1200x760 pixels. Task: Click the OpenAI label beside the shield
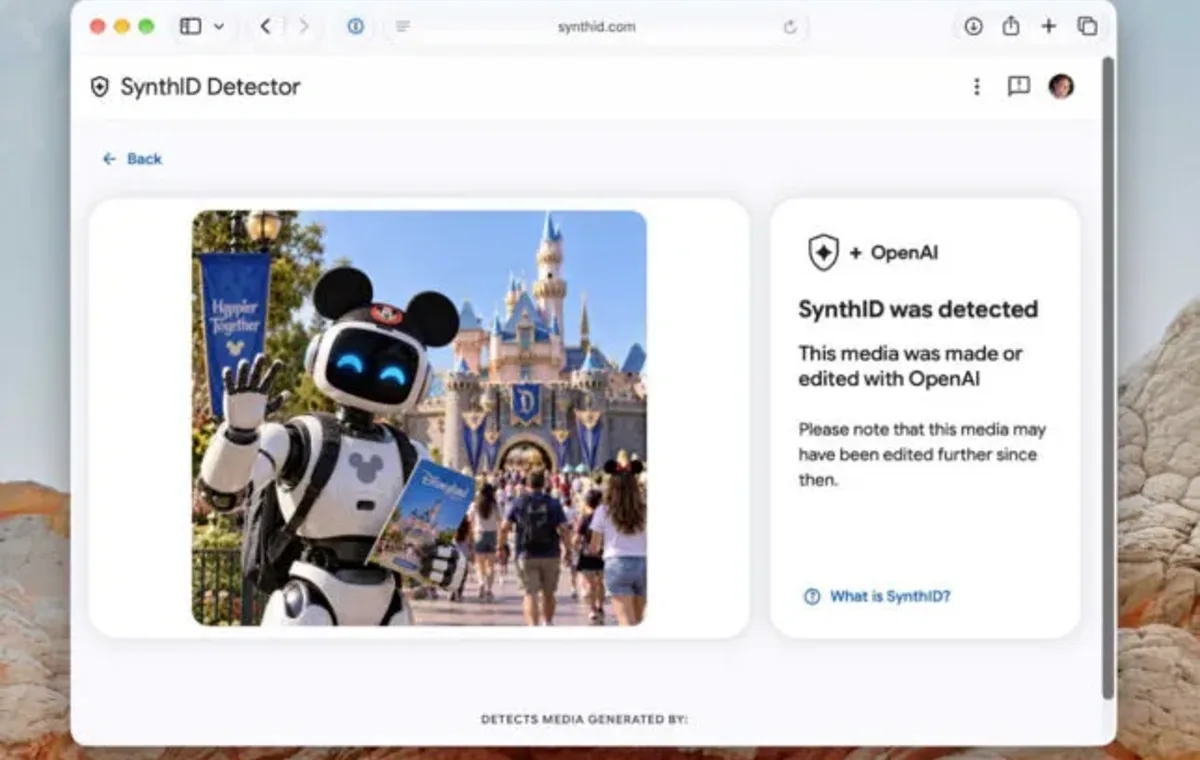pos(904,253)
